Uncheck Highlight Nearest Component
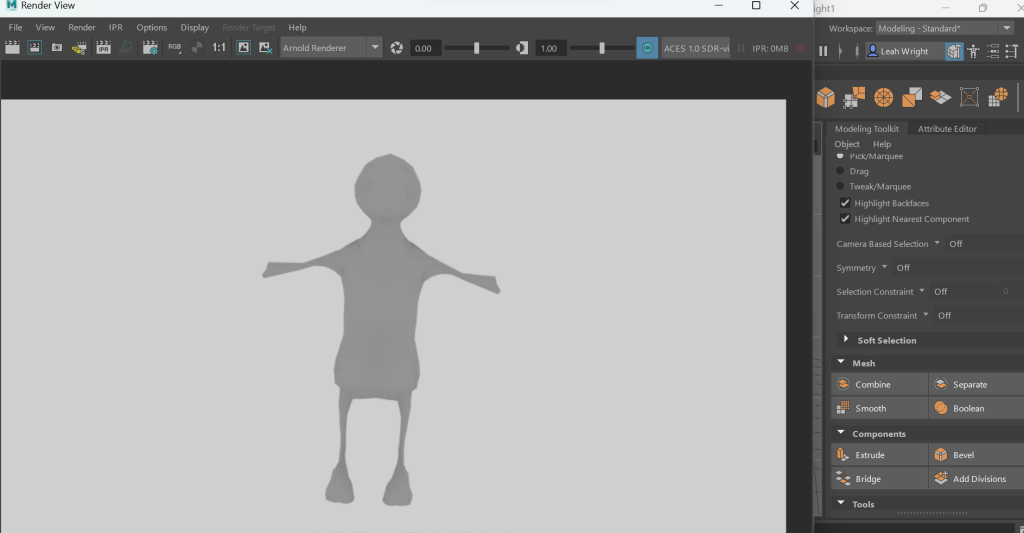This screenshot has height=533, width=1024. tap(845, 219)
